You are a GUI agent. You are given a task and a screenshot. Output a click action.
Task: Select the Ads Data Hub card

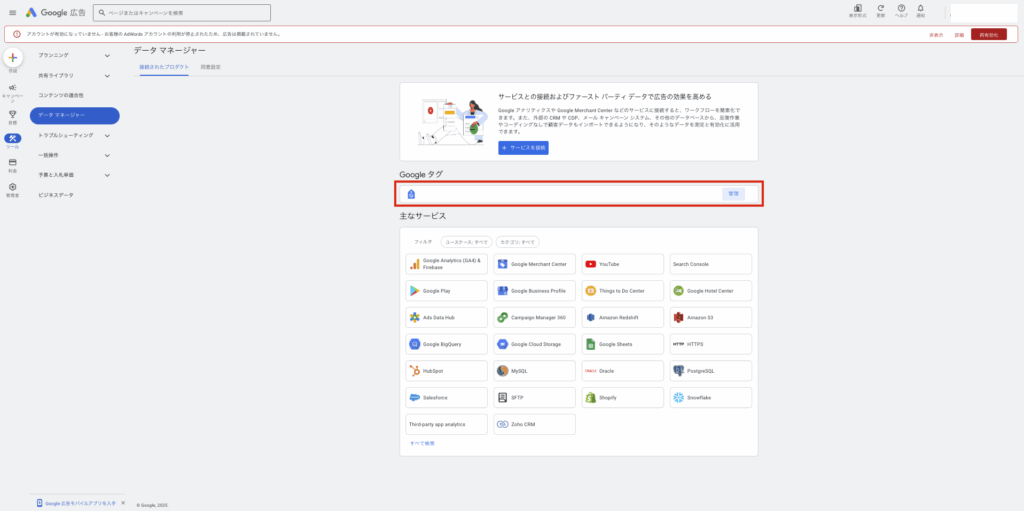click(x=446, y=318)
